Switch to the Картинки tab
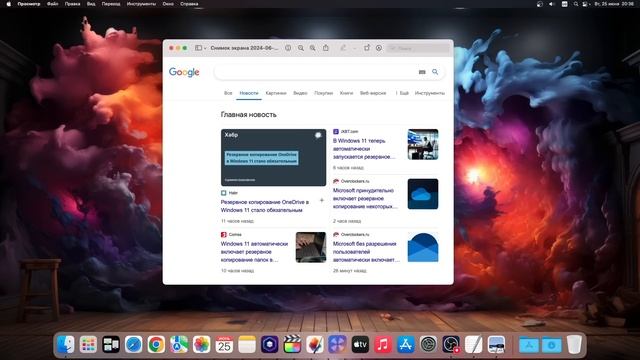Image resolution: width=640 pixels, height=360 pixels. tap(276, 93)
